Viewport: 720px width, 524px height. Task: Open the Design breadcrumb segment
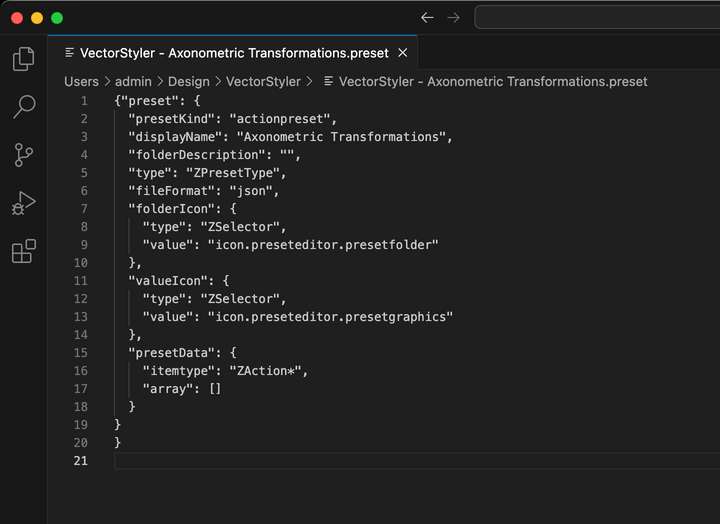pyautogui.click(x=189, y=82)
